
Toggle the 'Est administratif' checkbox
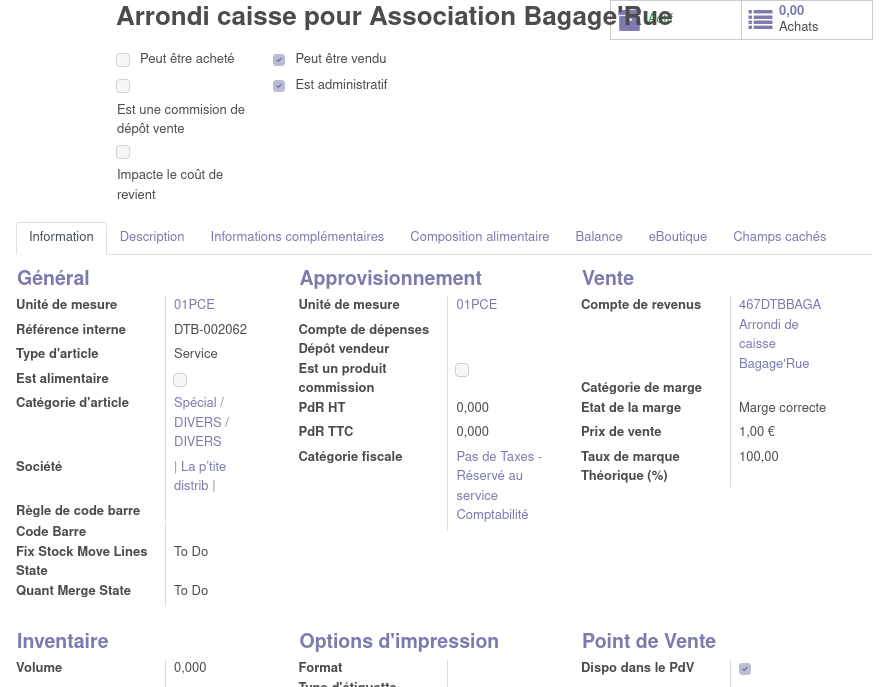coord(279,86)
